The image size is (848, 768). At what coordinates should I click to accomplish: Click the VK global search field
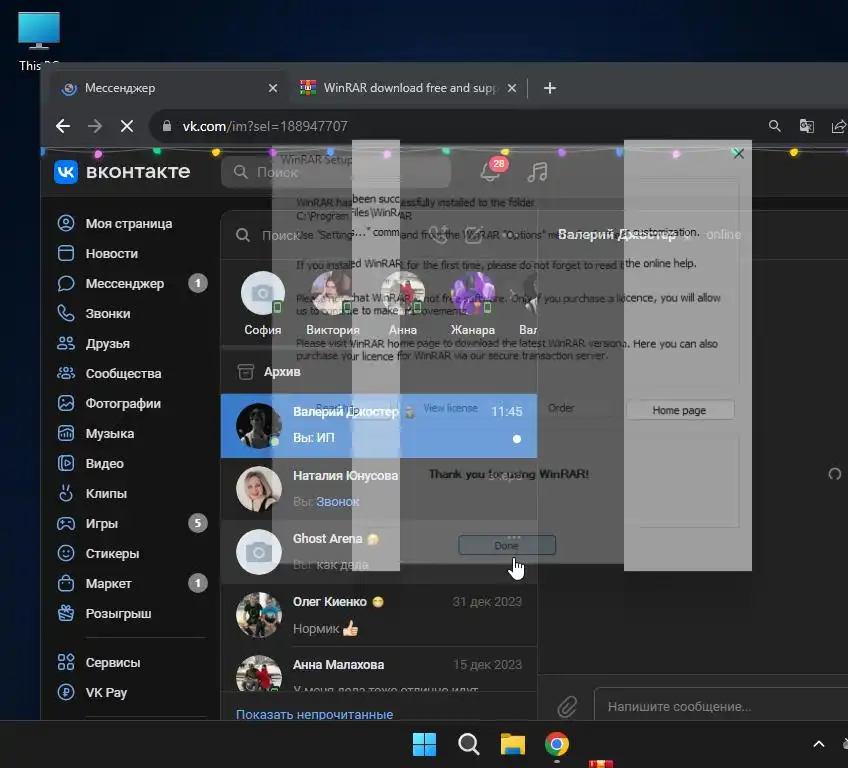pyautogui.click(x=335, y=172)
